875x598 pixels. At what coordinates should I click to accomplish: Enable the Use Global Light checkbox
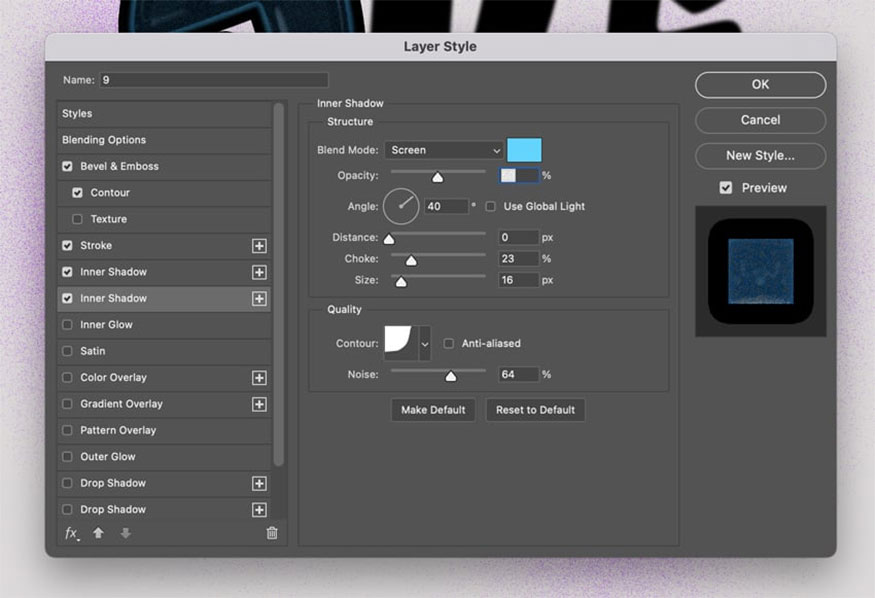click(x=490, y=206)
